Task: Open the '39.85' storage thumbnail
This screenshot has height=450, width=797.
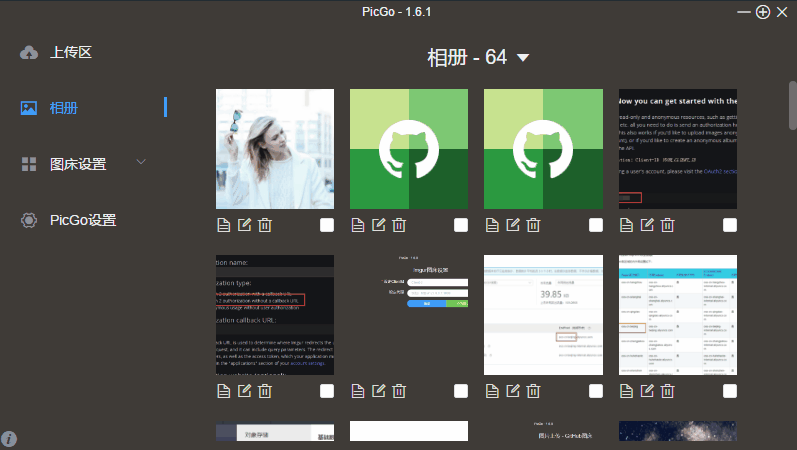Action: click(x=543, y=315)
